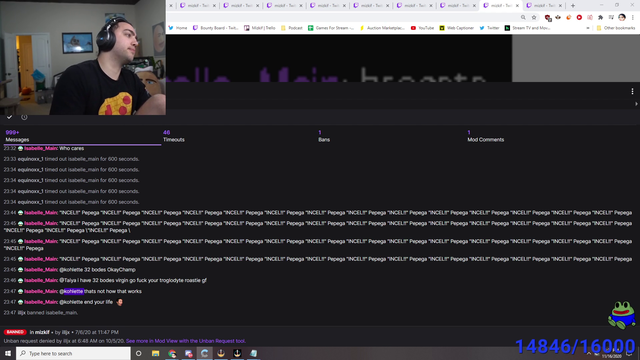Open Cortana circle icon on taskbar
This screenshot has height=360, width=640.
(x=138, y=353)
